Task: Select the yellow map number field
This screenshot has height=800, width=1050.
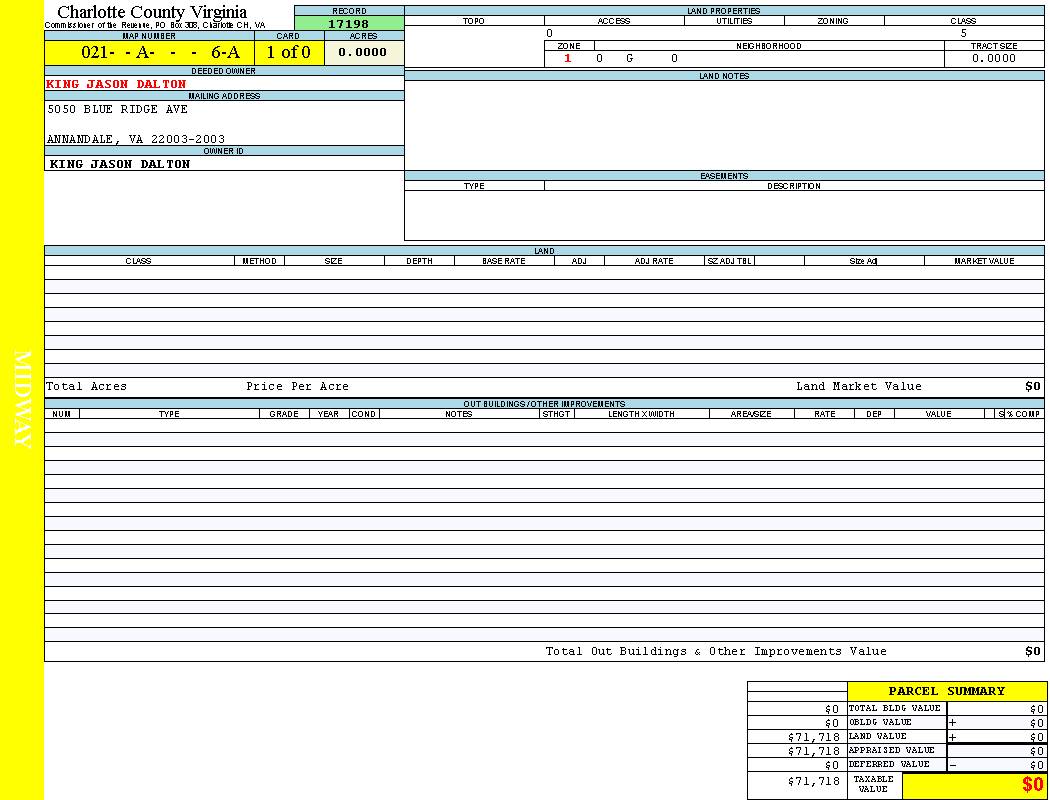Action: pyautogui.click(x=149, y=53)
